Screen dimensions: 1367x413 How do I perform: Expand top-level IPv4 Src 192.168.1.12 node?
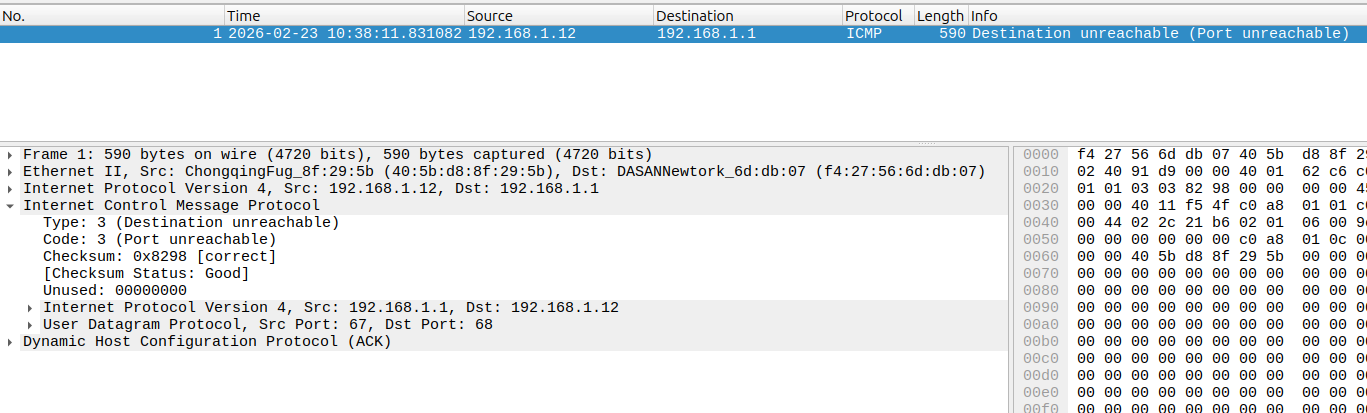(x=9, y=189)
